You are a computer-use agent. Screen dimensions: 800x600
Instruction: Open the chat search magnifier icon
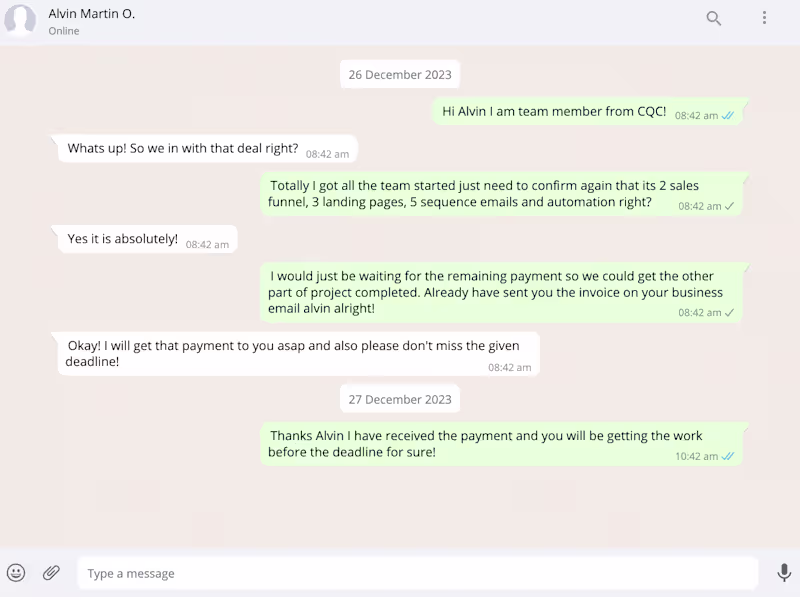[x=714, y=18]
